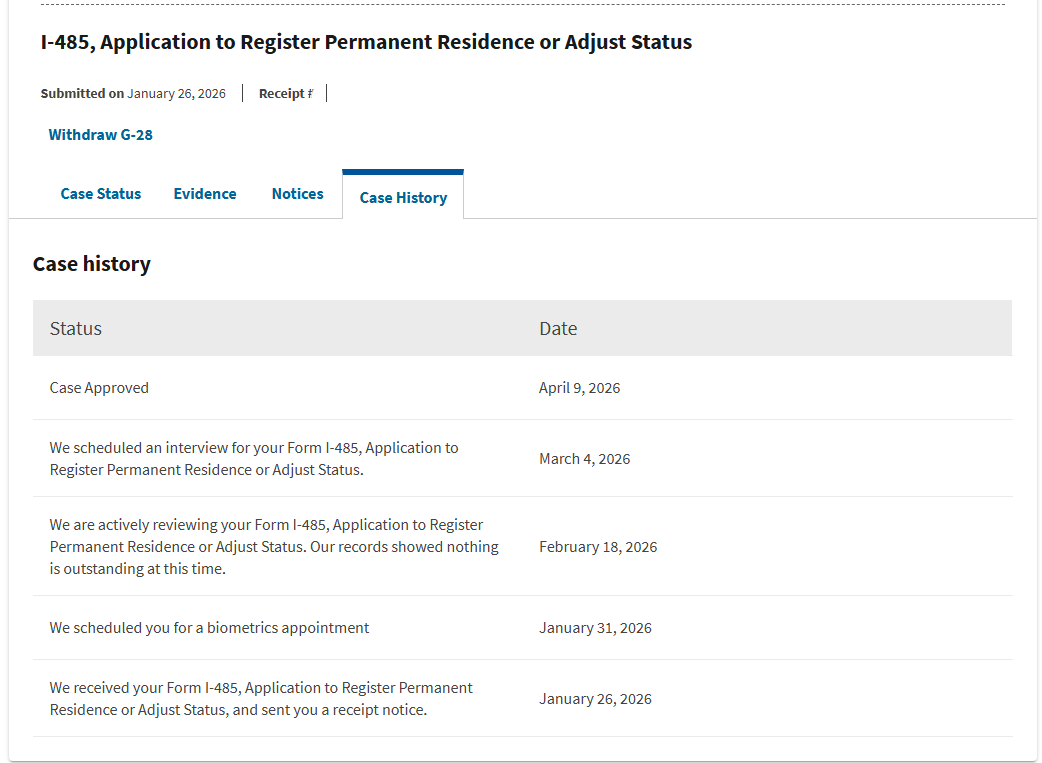
Task: Open the Notices tab
Action: 298,194
